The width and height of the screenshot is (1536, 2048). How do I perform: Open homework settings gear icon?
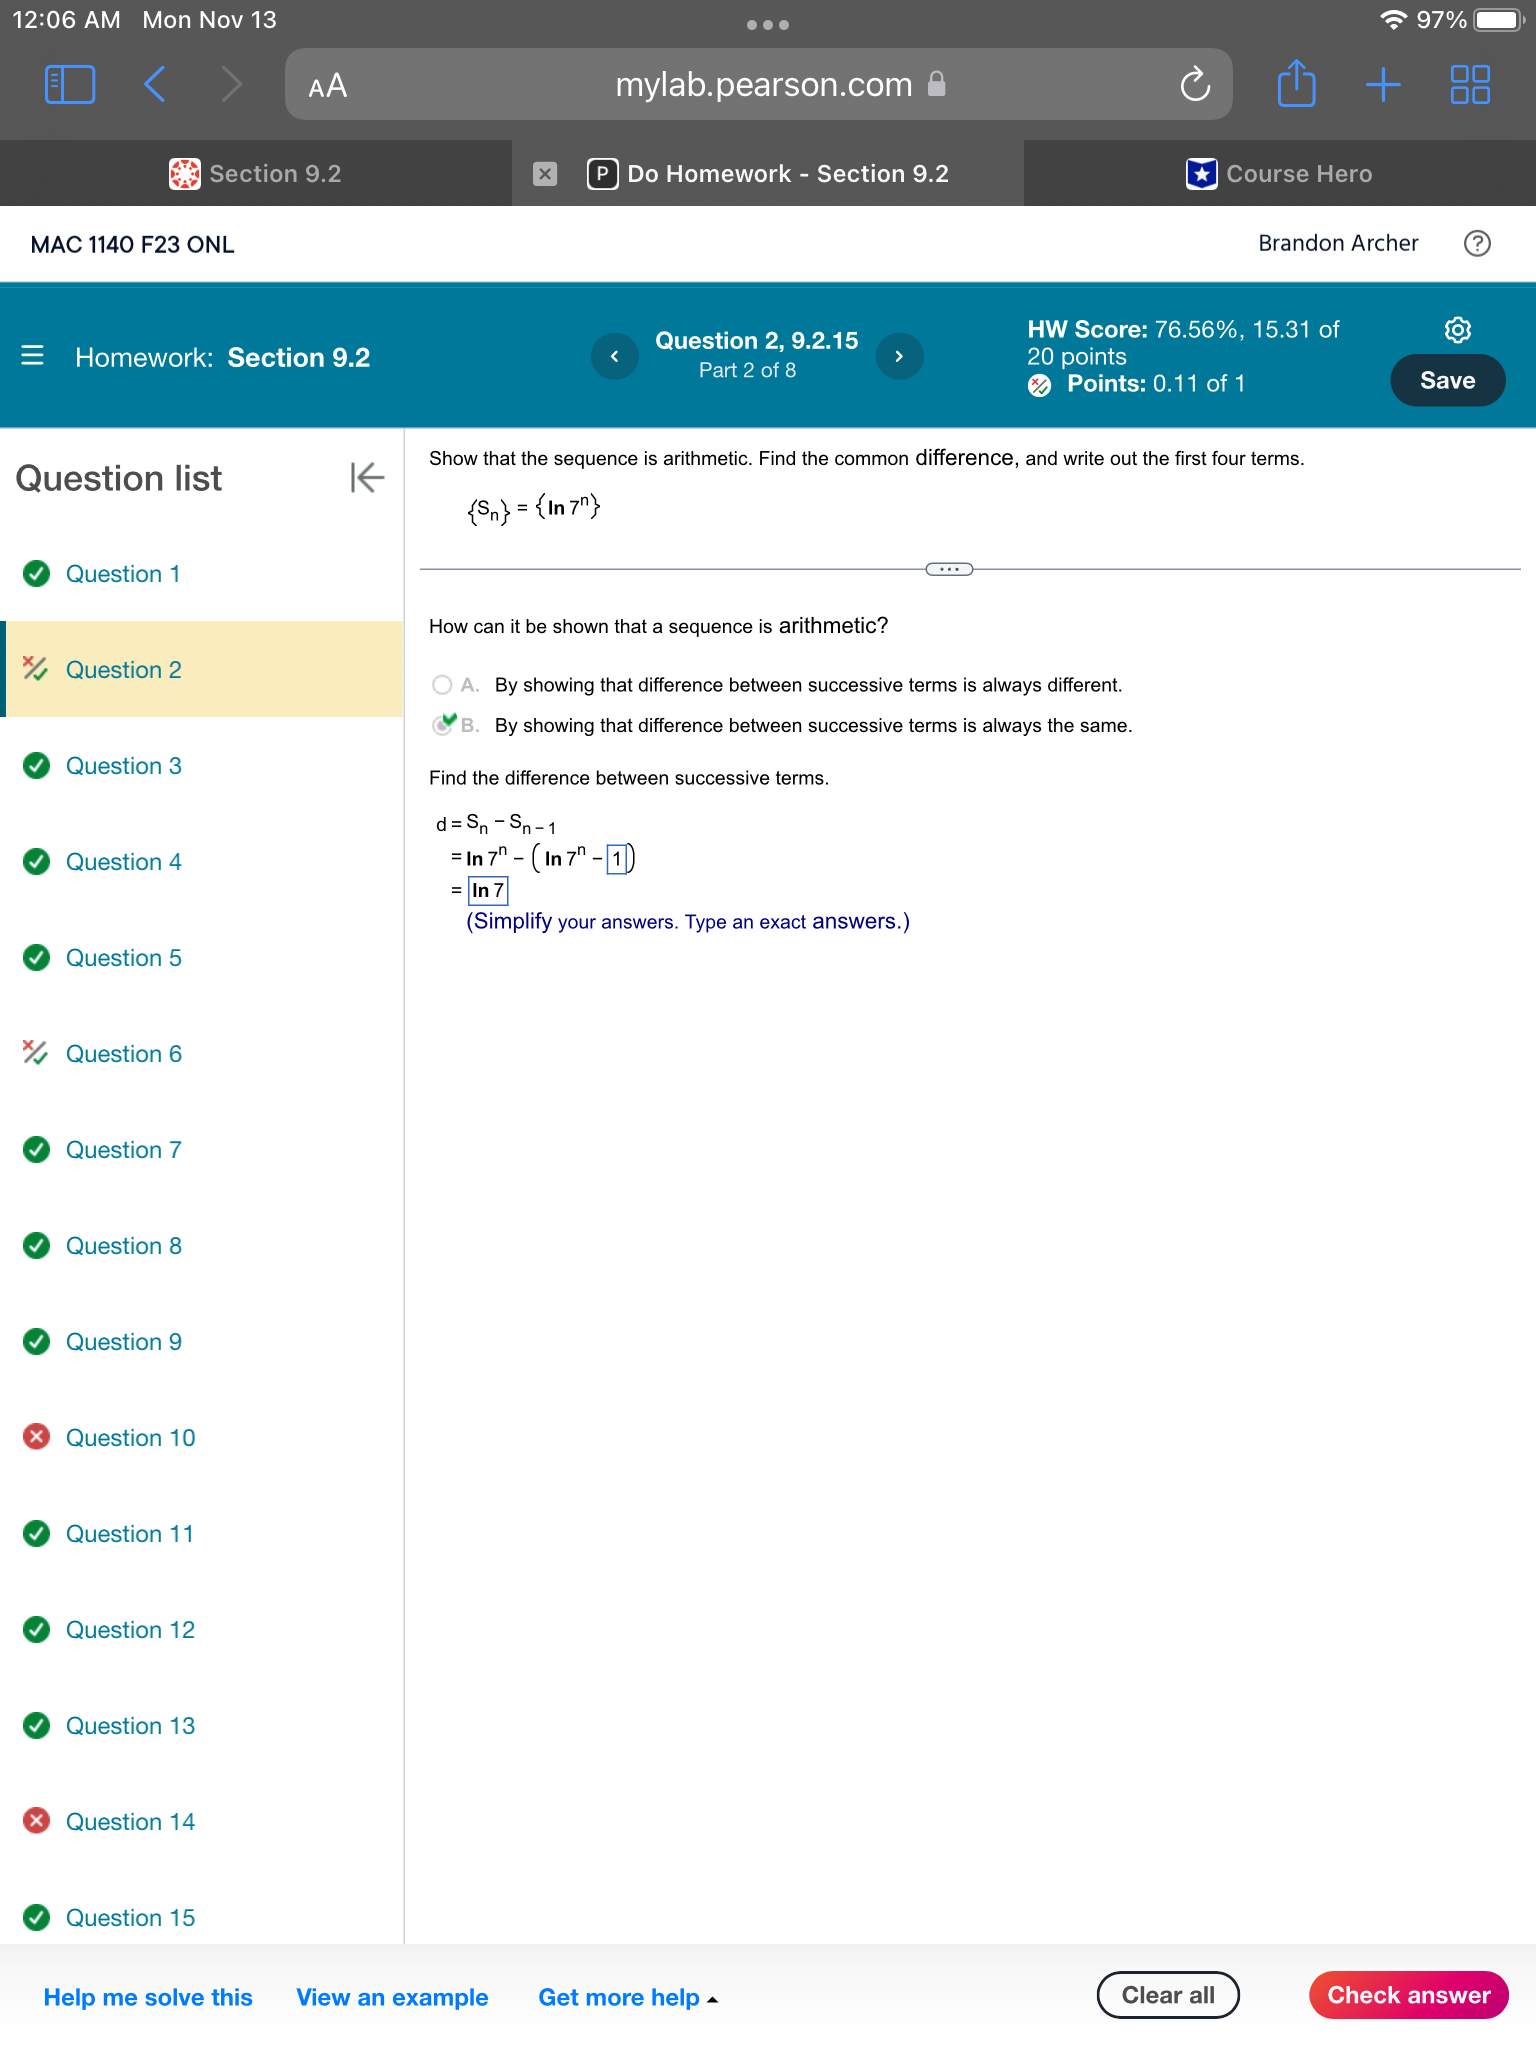coord(1458,330)
